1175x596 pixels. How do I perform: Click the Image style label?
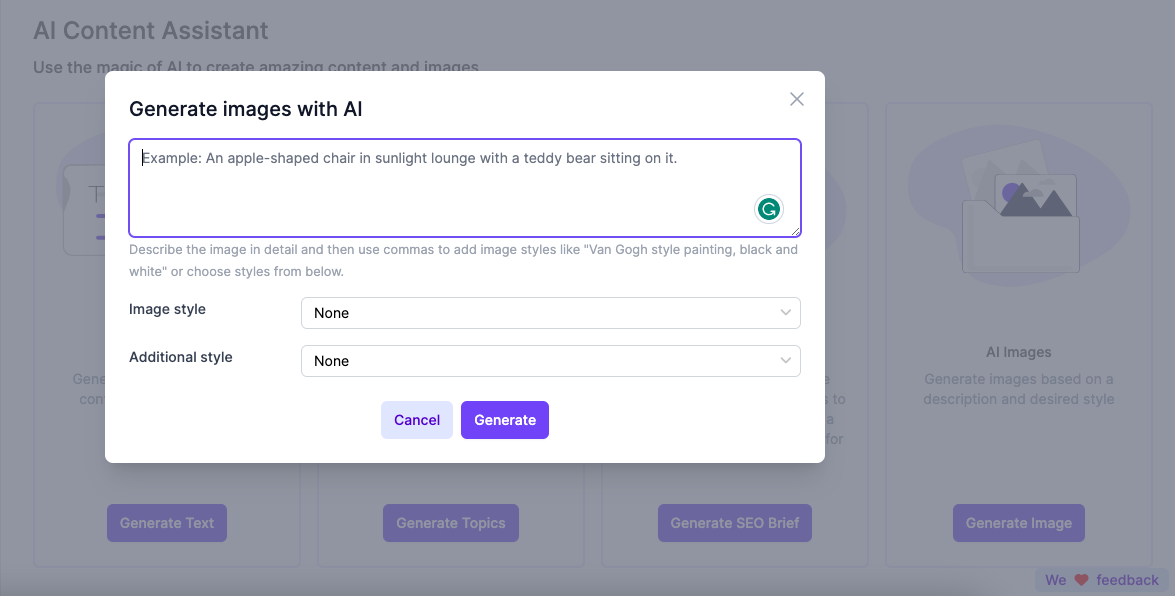click(x=167, y=309)
